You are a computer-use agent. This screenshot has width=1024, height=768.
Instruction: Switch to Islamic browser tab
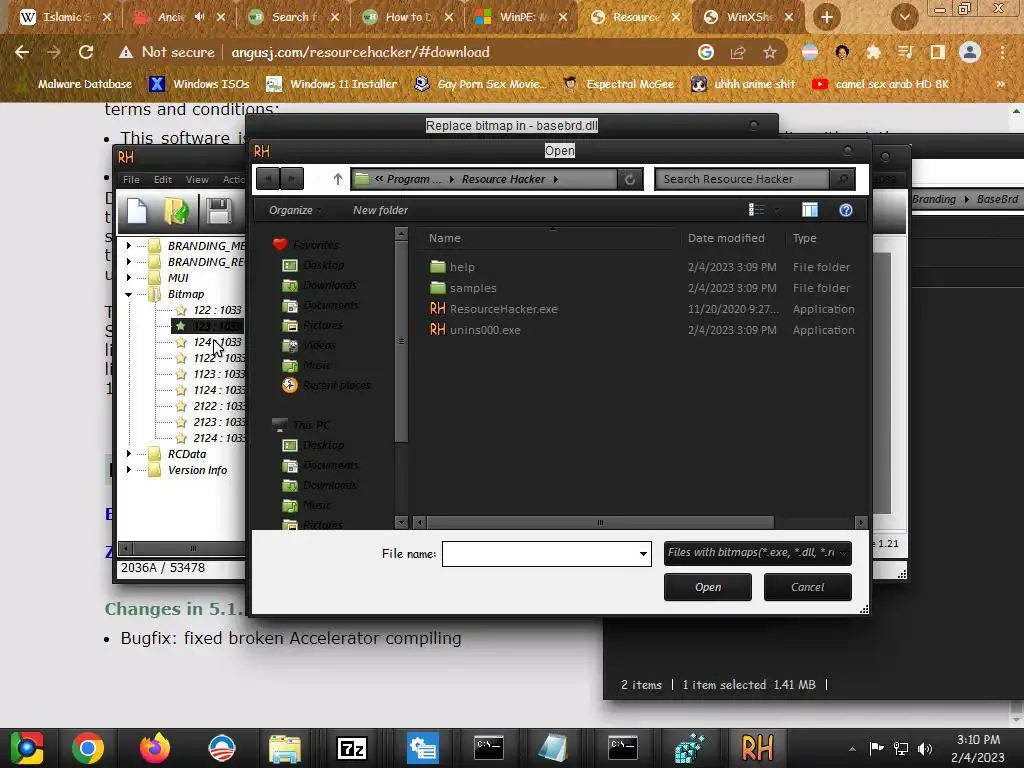click(x=64, y=17)
